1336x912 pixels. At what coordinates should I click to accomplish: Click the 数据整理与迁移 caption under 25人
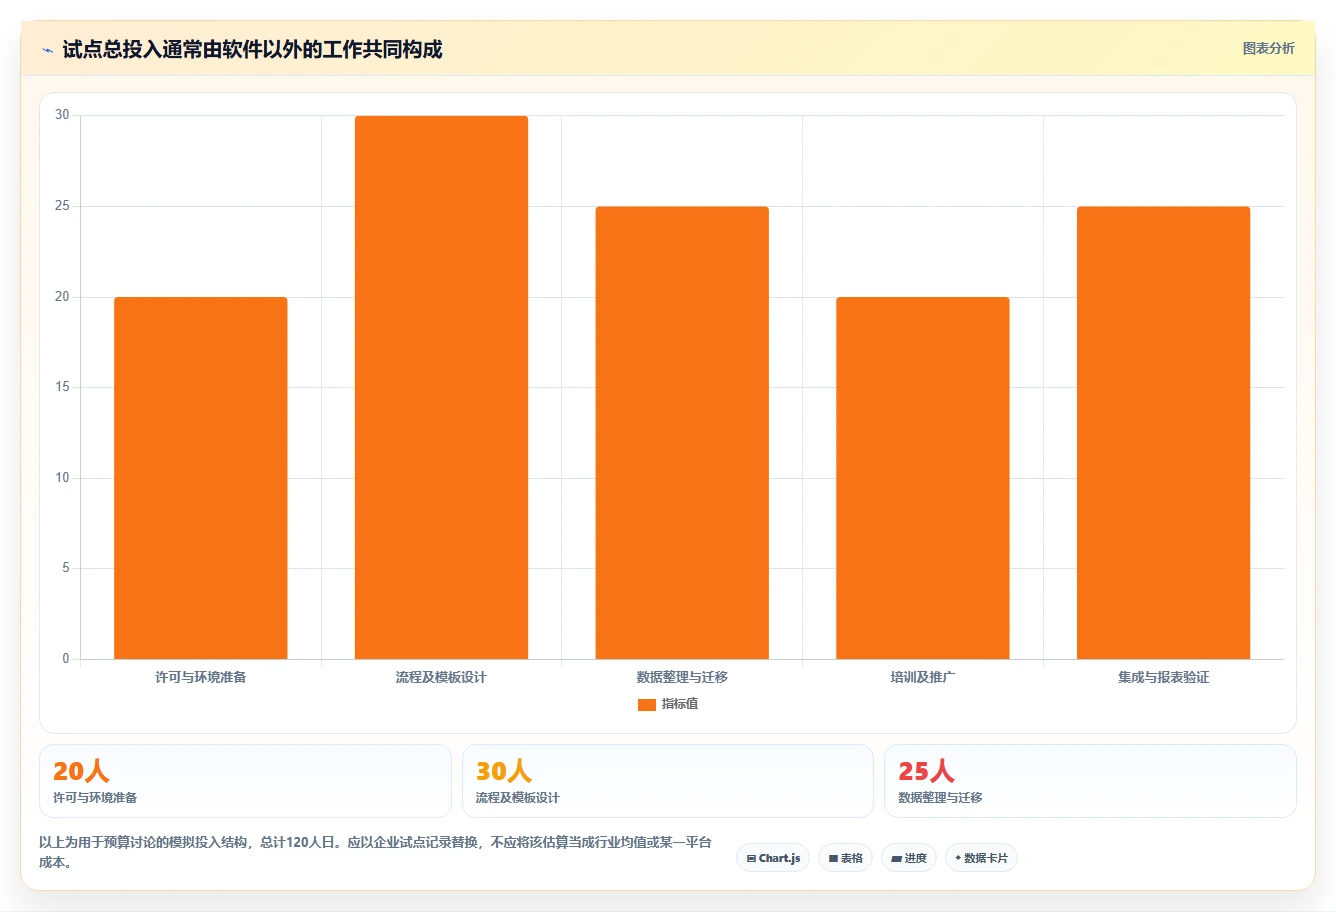[940, 798]
